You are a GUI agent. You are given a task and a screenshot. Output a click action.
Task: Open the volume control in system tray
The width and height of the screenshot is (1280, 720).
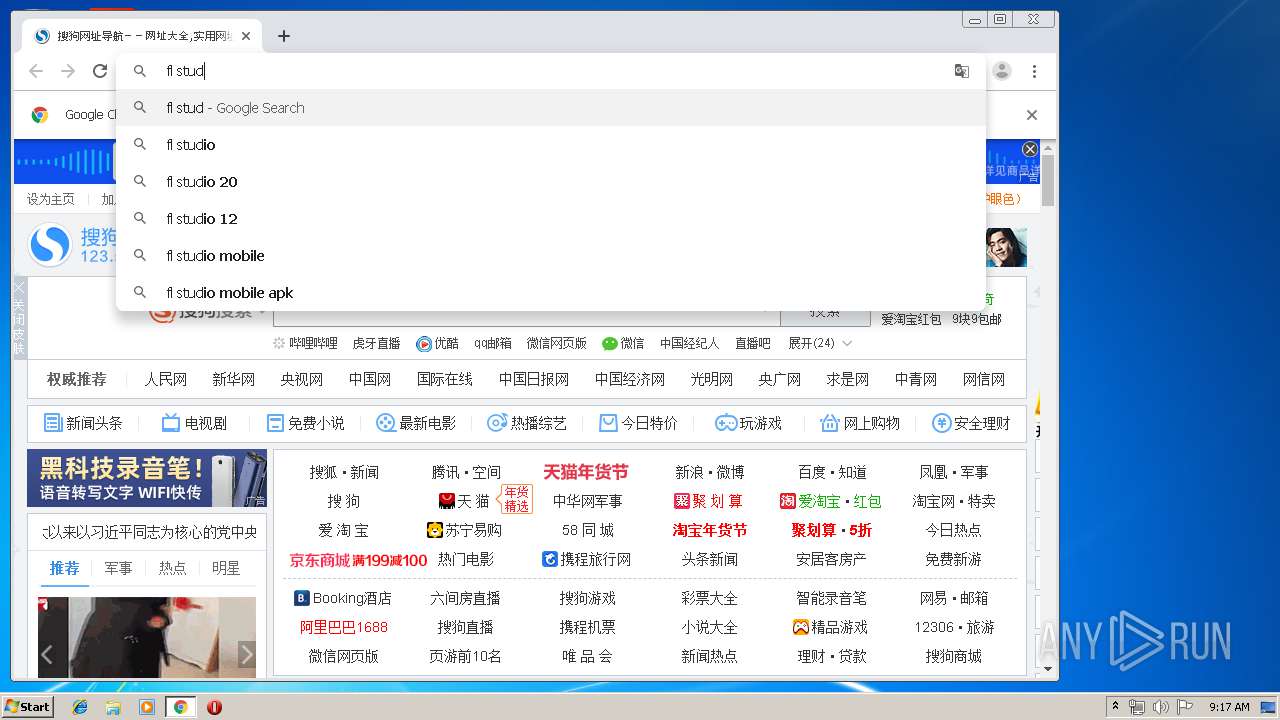pyautogui.click(x=1160, y=707)
